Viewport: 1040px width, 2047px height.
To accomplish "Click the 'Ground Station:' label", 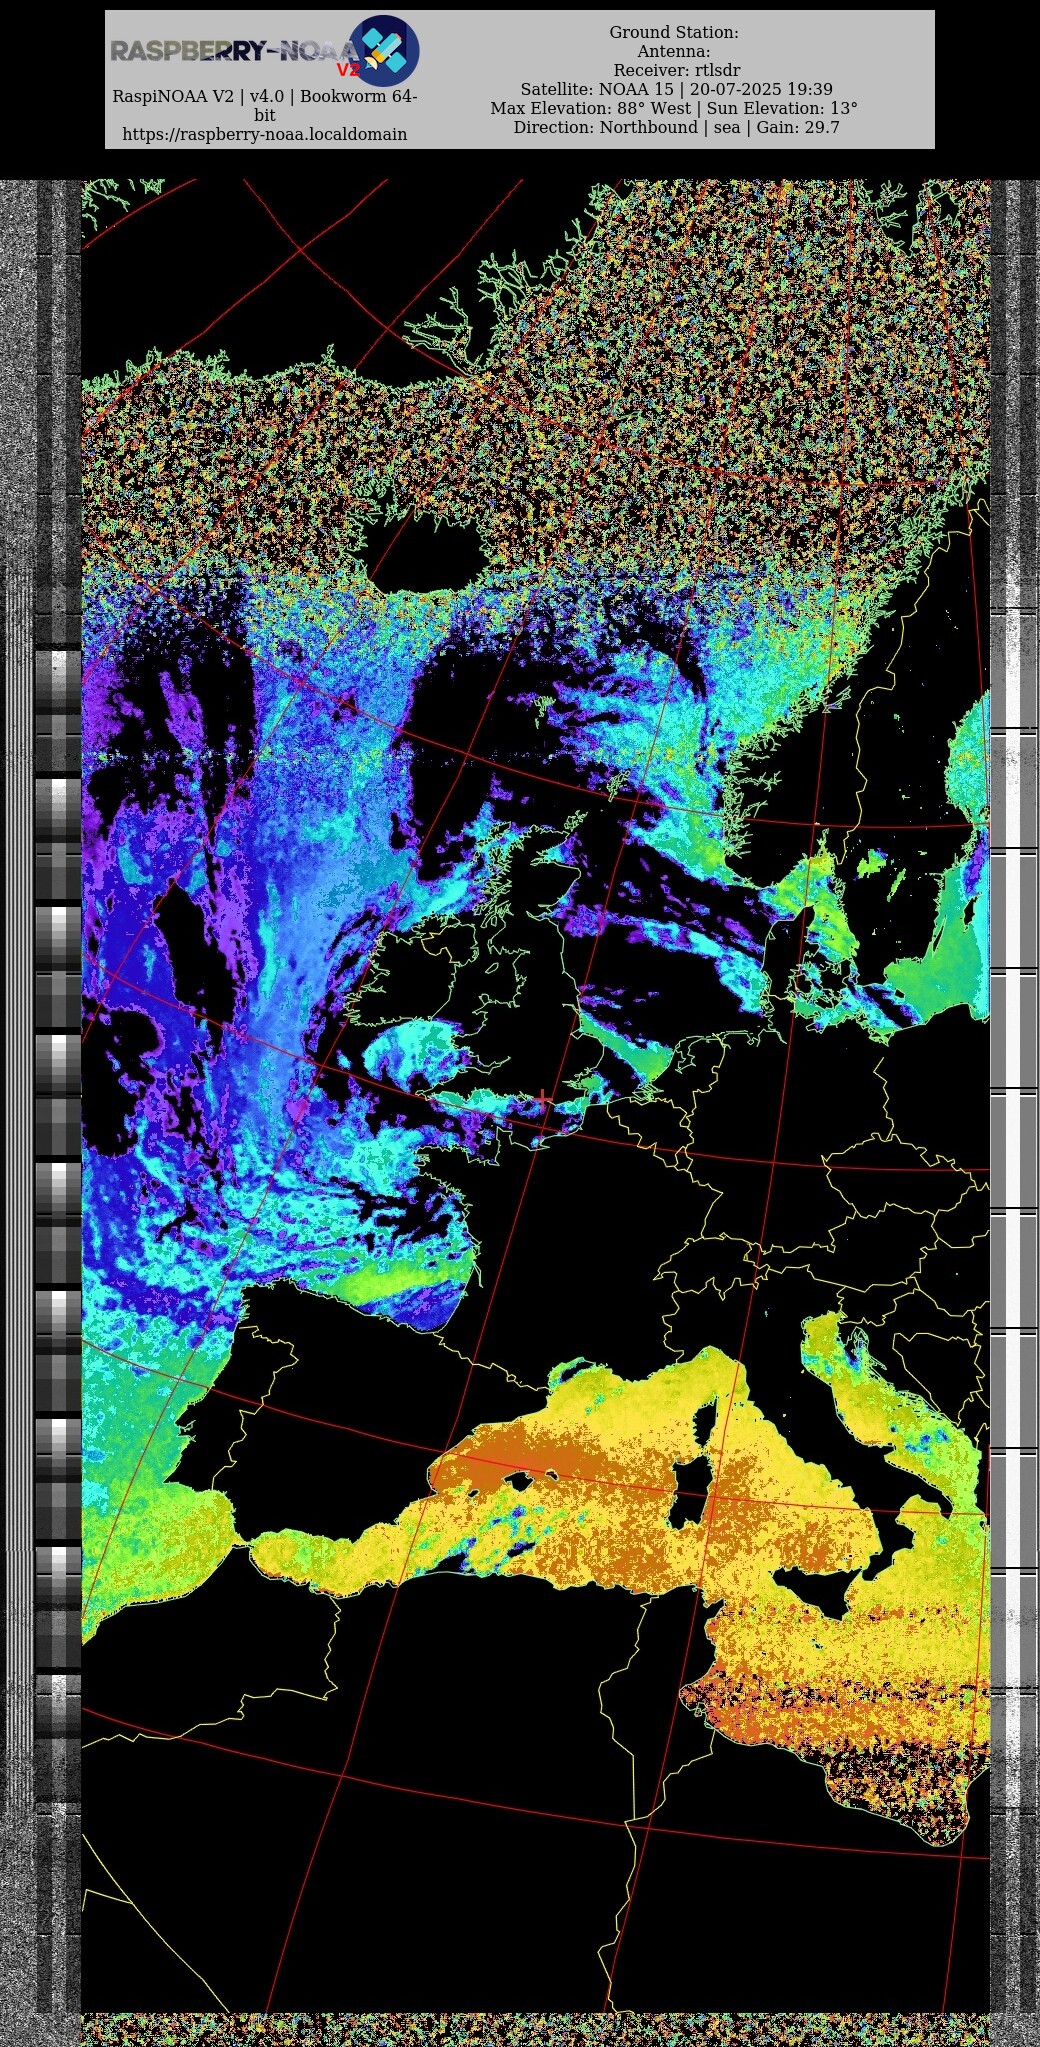I will pyautogui.click(x=674, y=33).
